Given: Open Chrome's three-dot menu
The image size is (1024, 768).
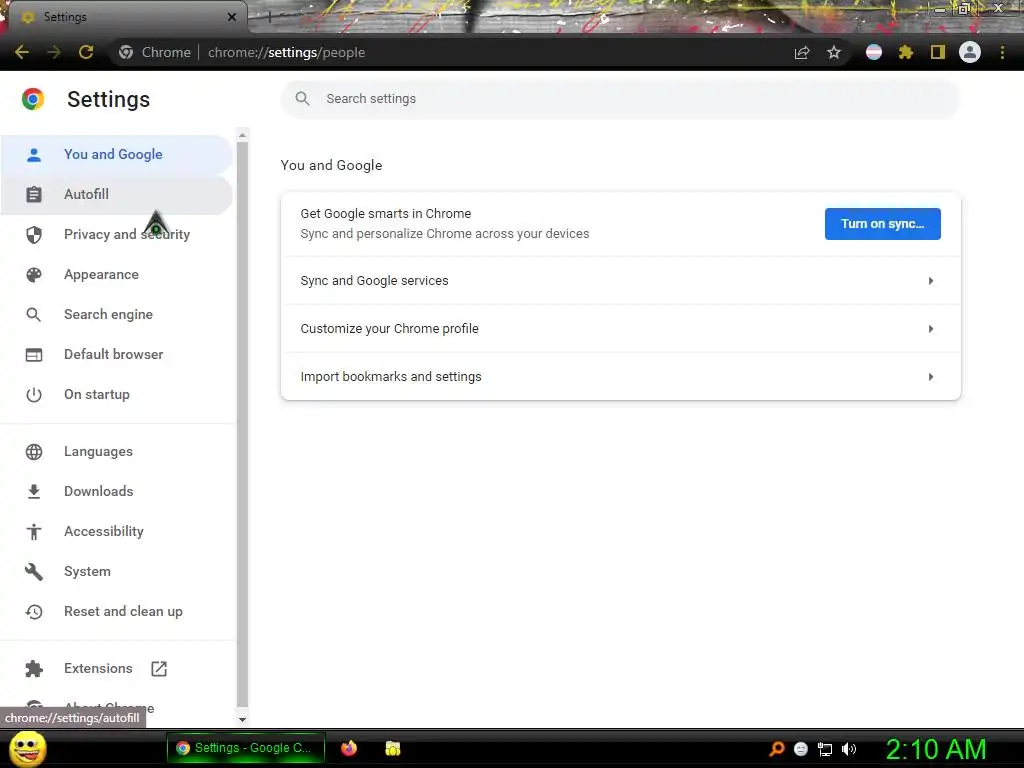Looking at the screenshot, I should (x=1002, y=52).
